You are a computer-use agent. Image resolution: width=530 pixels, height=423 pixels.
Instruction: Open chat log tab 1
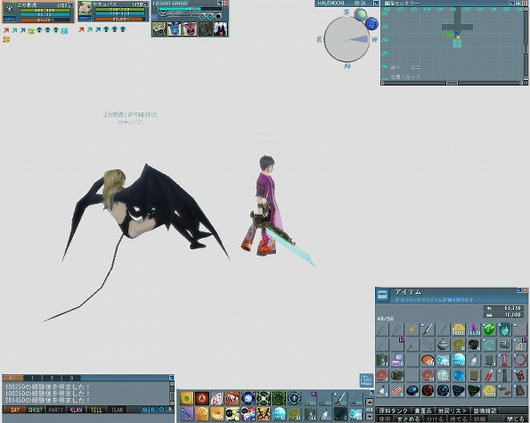(32, 378)
